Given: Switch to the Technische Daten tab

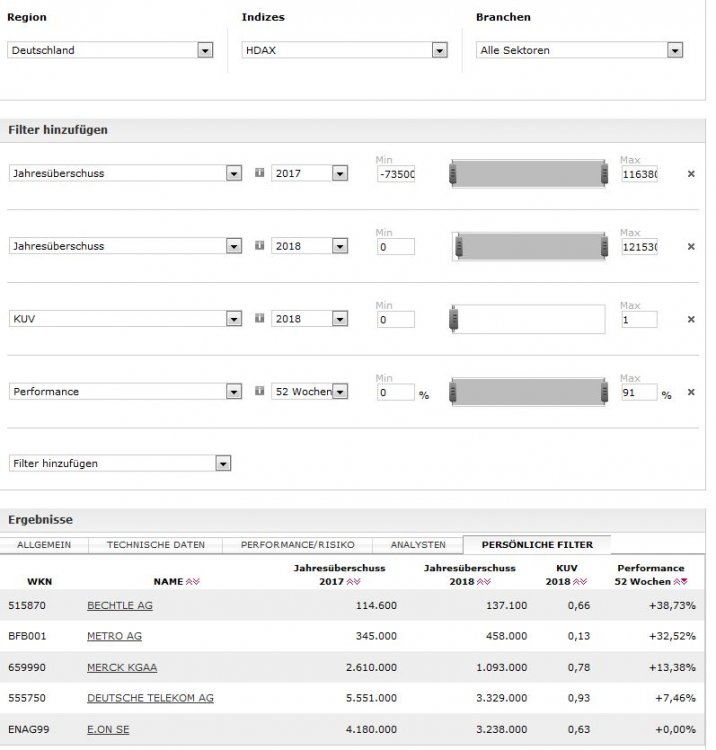Looking at the screenshot, I should tap(156, 545).
